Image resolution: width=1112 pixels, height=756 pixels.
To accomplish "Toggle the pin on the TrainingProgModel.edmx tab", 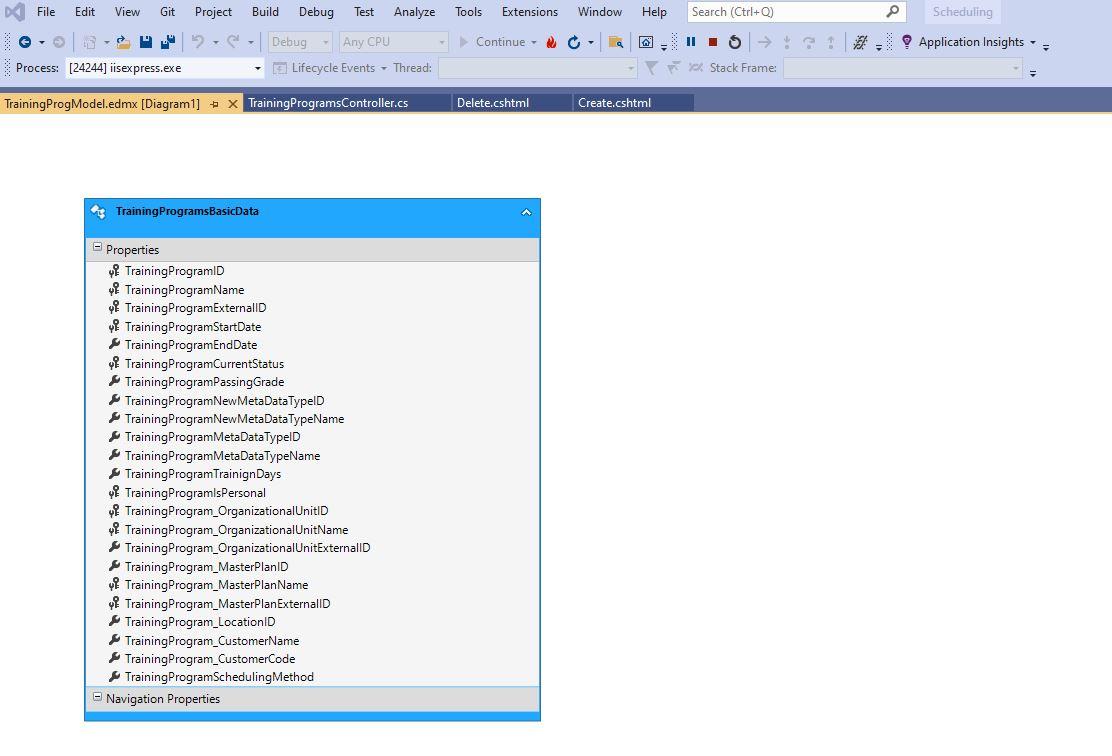I will coord(214,102).
